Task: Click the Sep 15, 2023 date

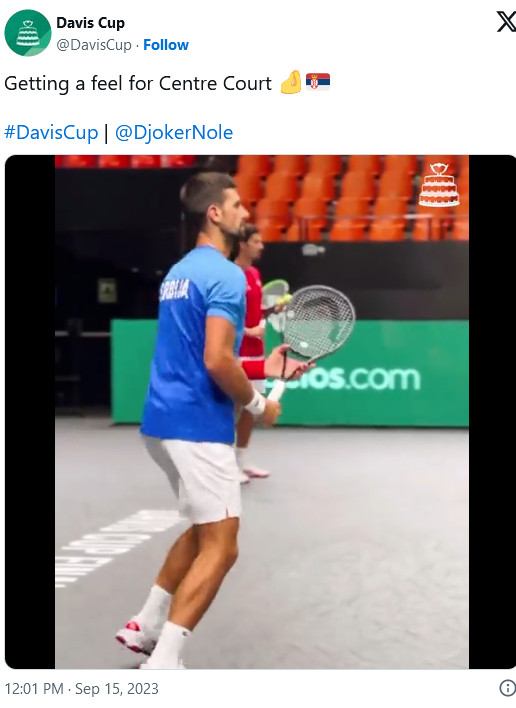Action: pos(116,689)
